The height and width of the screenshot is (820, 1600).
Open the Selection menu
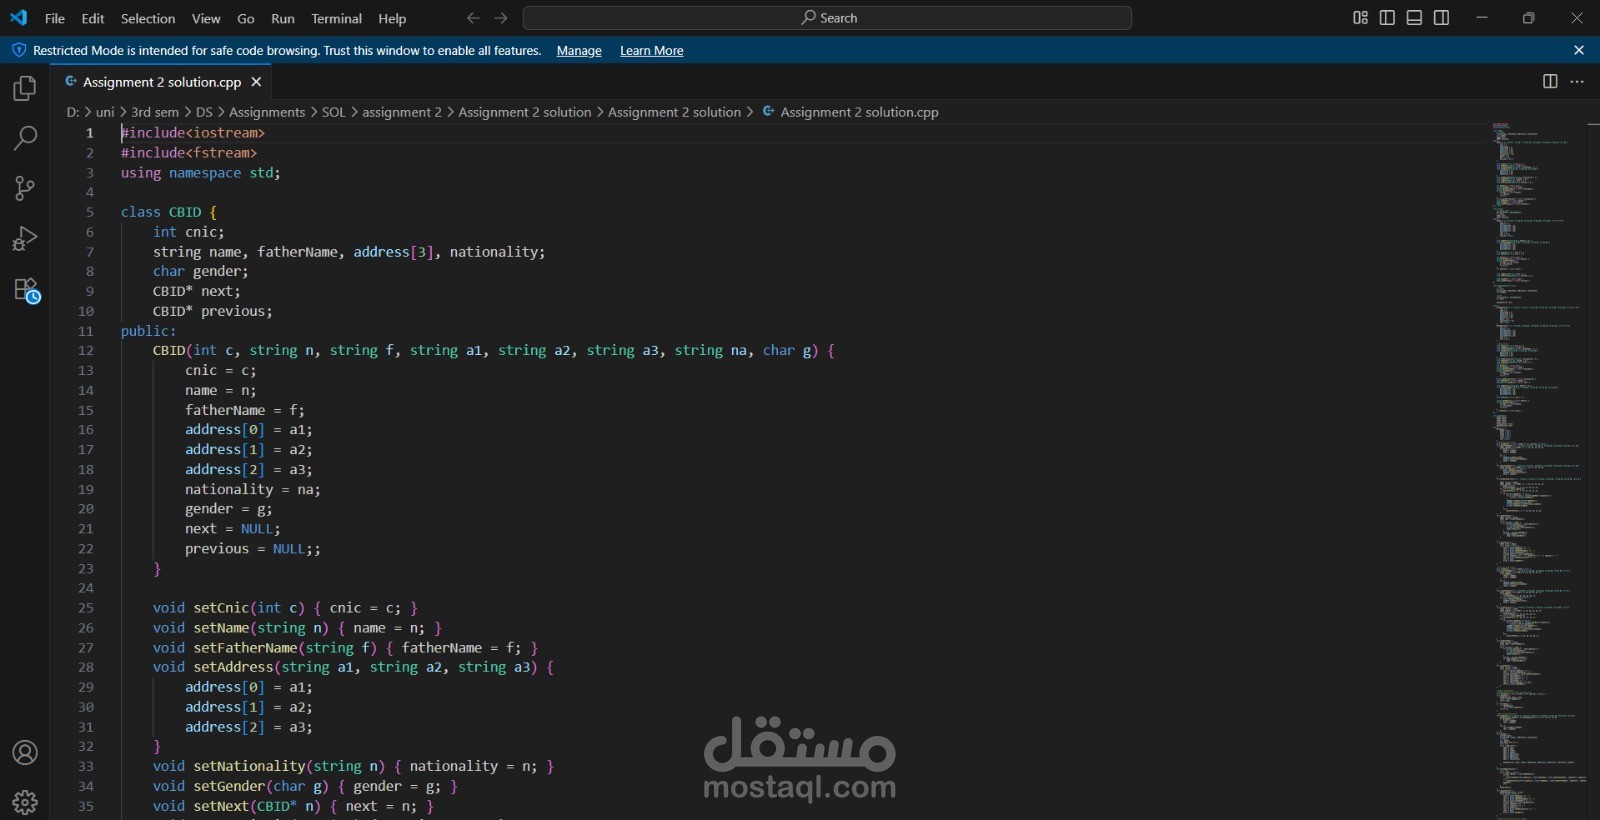point(148,18)
